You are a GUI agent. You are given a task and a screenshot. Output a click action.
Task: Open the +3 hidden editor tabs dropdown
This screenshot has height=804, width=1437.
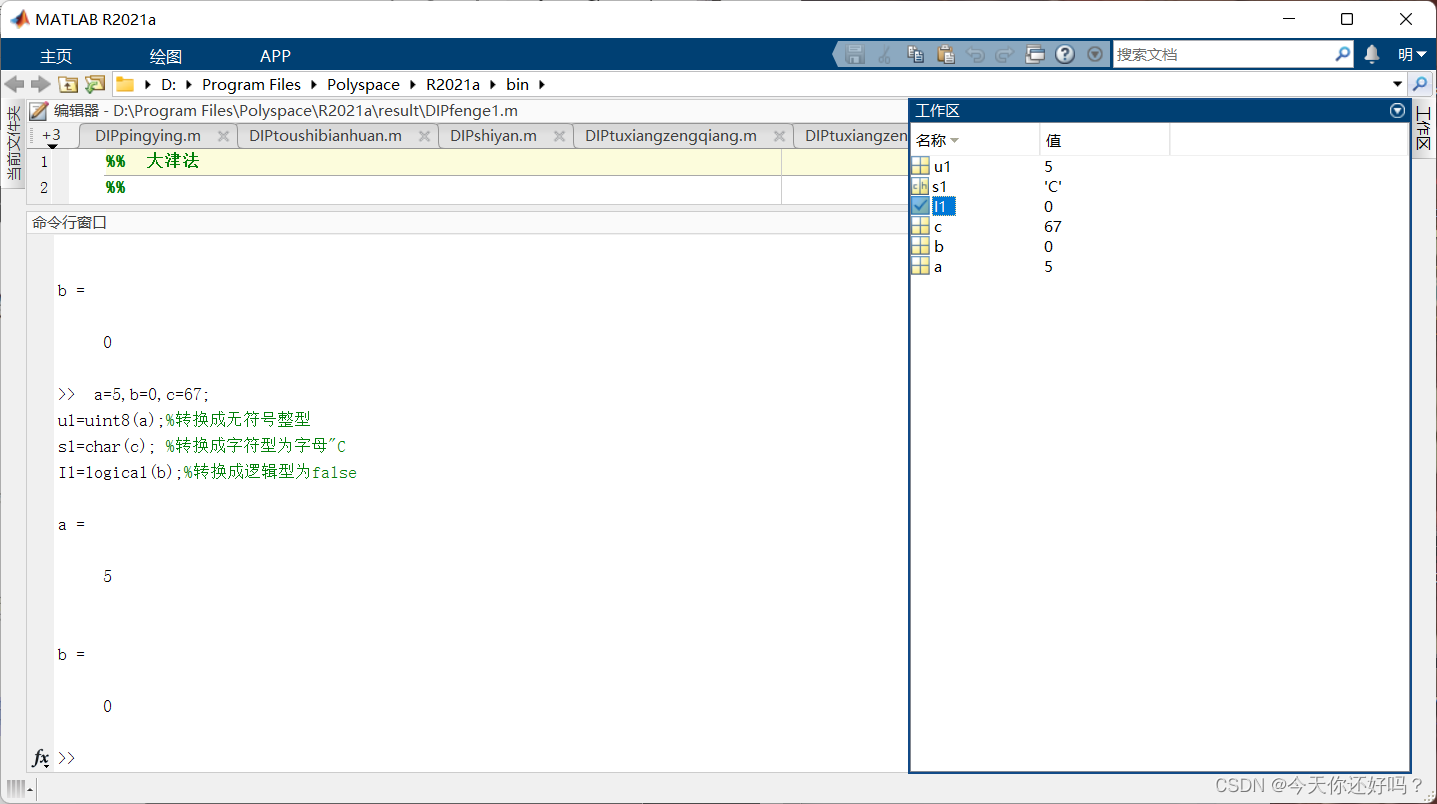point(51,135)
